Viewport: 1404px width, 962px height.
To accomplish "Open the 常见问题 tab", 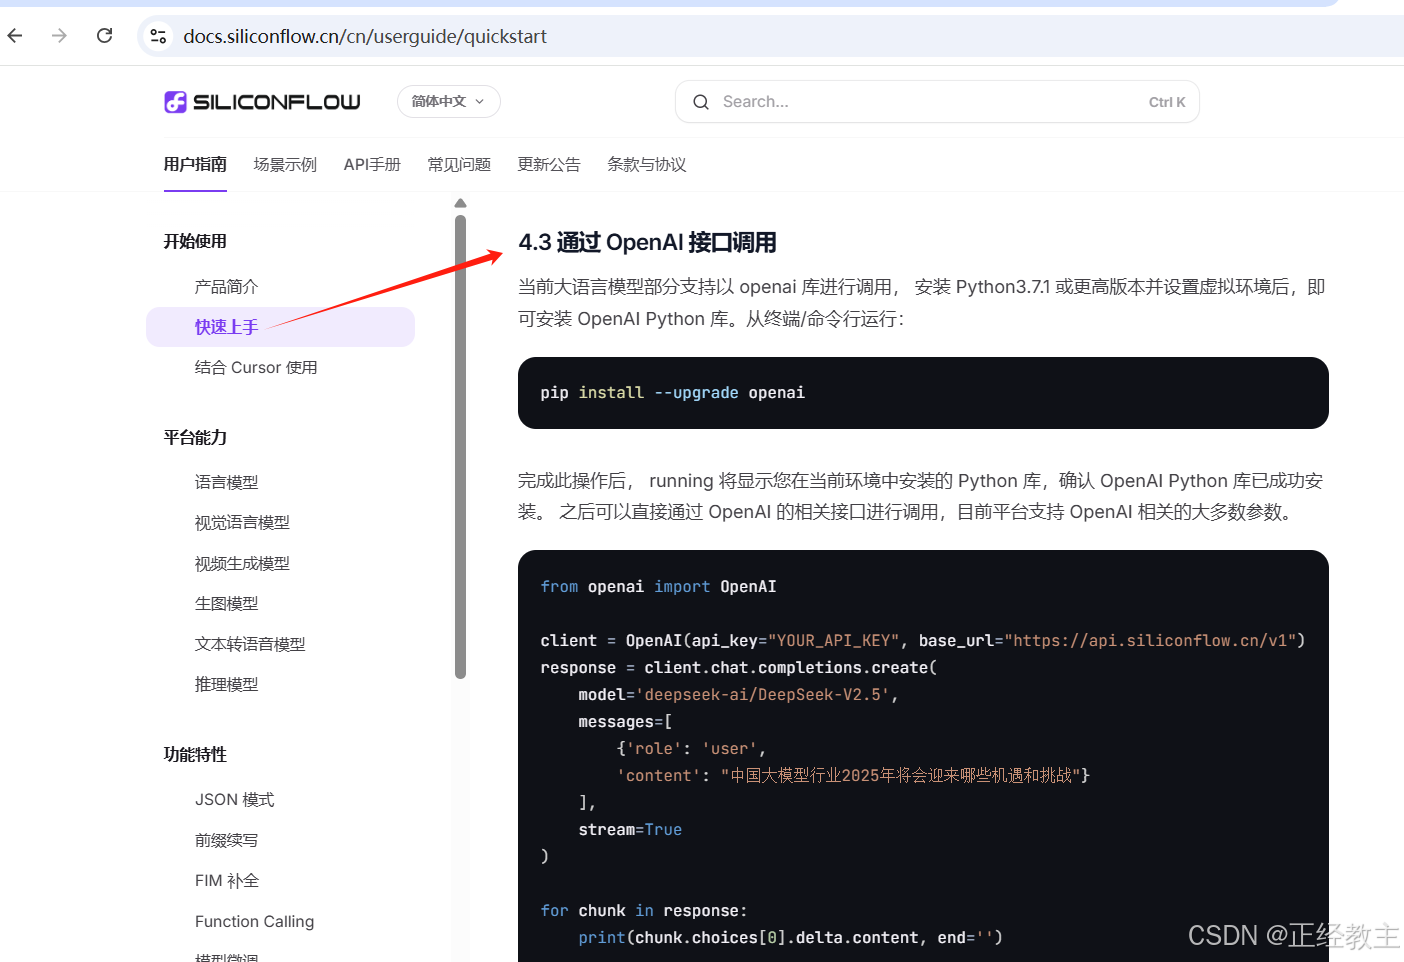I will [459, 164].
